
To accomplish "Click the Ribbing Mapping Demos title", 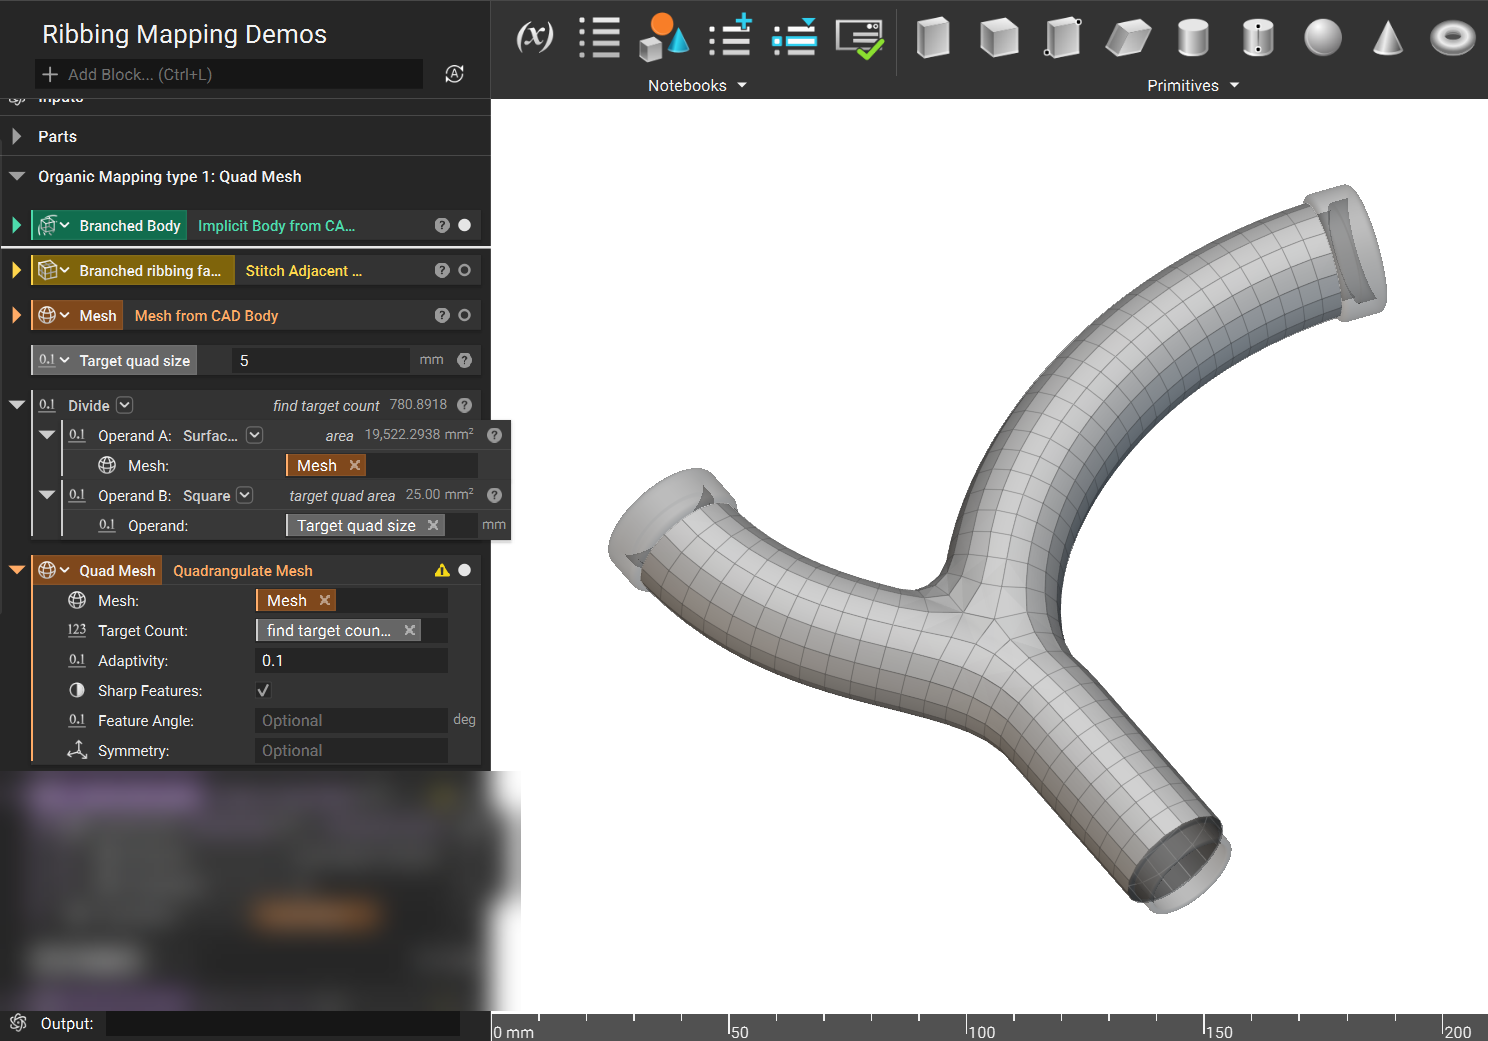I will (184, 34).
